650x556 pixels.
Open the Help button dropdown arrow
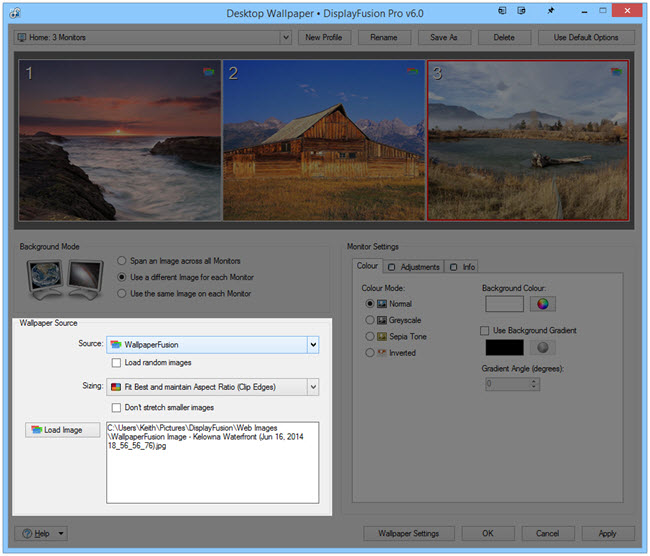tap(61, 533)
